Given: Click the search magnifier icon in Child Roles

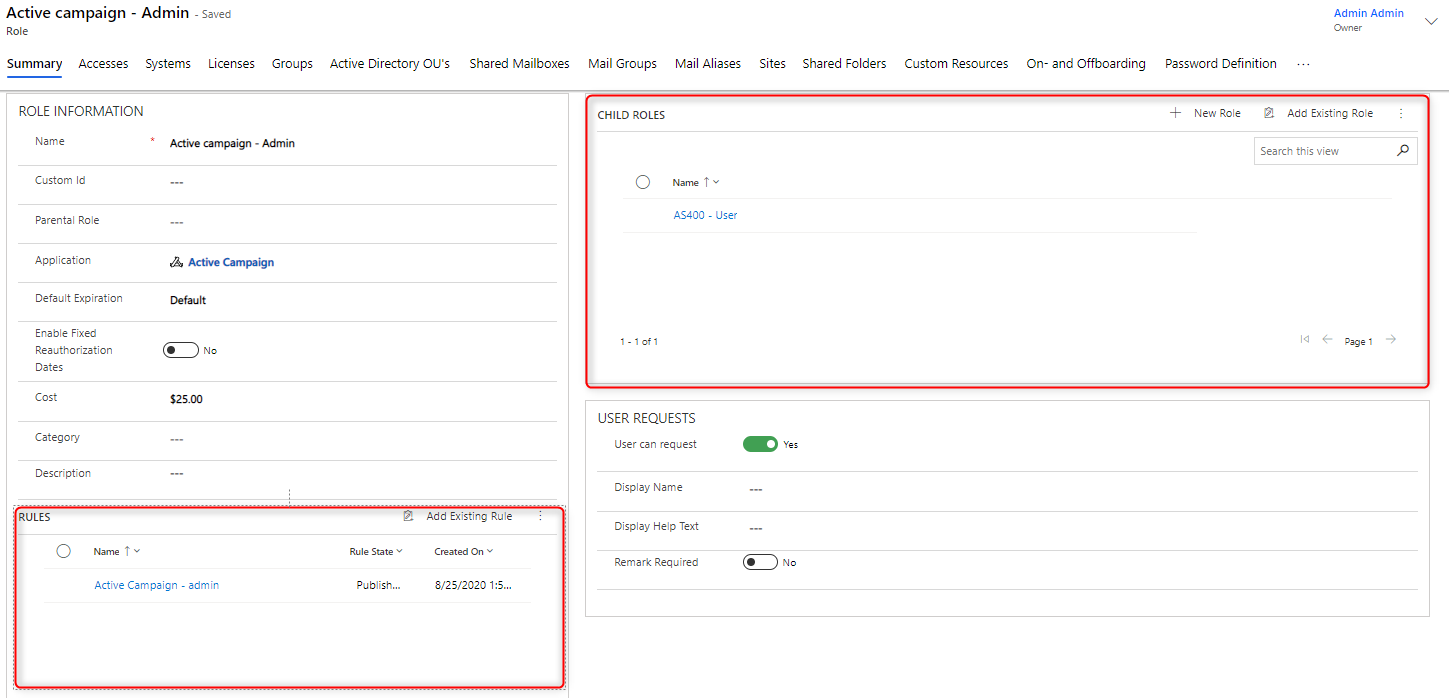Looking at the screenshot, I should coord(1402,151).
